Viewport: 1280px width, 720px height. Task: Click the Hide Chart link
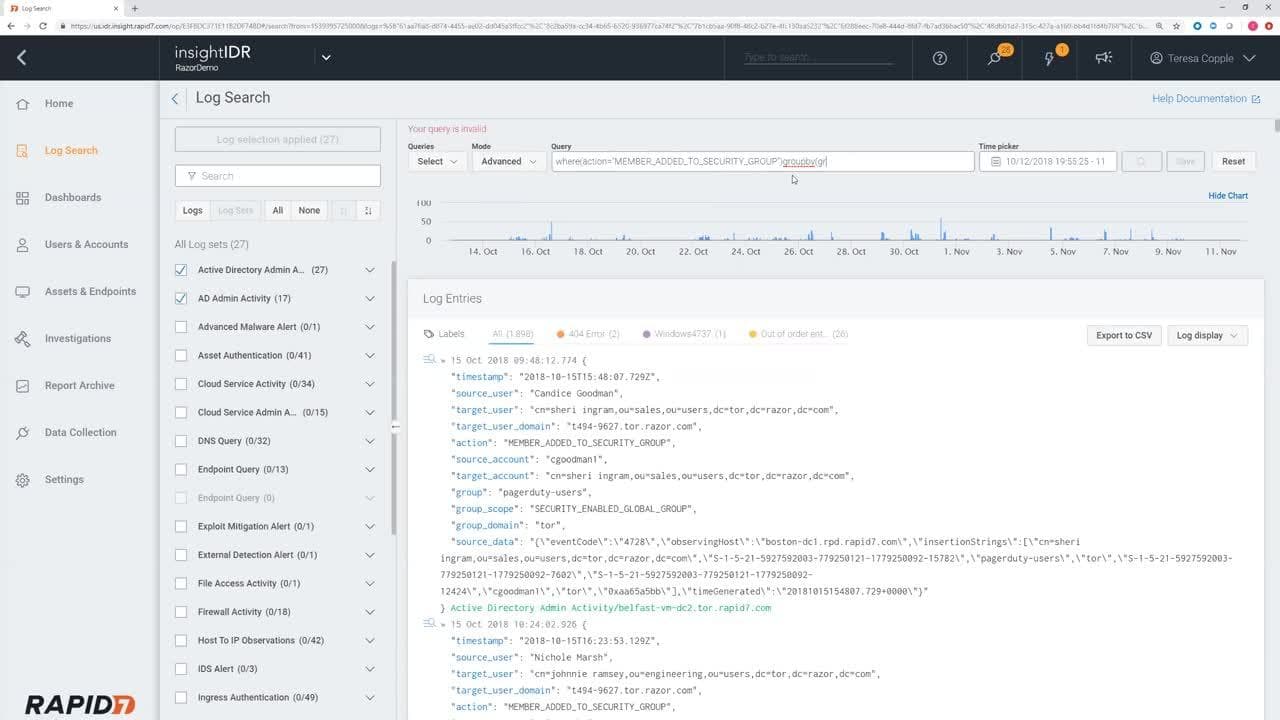pos(1228,196)
